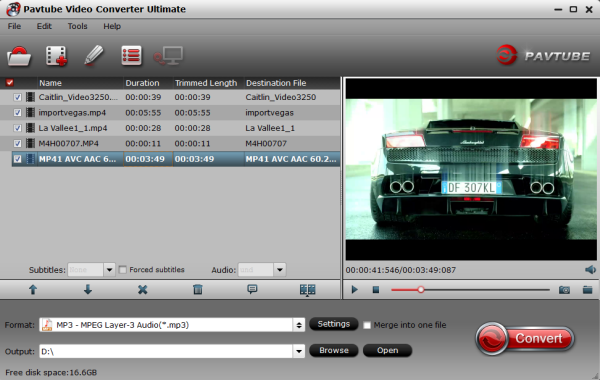This screenshot has height=380, width=600.
Task: Open the Edit menu
Action: coord(44,26)
